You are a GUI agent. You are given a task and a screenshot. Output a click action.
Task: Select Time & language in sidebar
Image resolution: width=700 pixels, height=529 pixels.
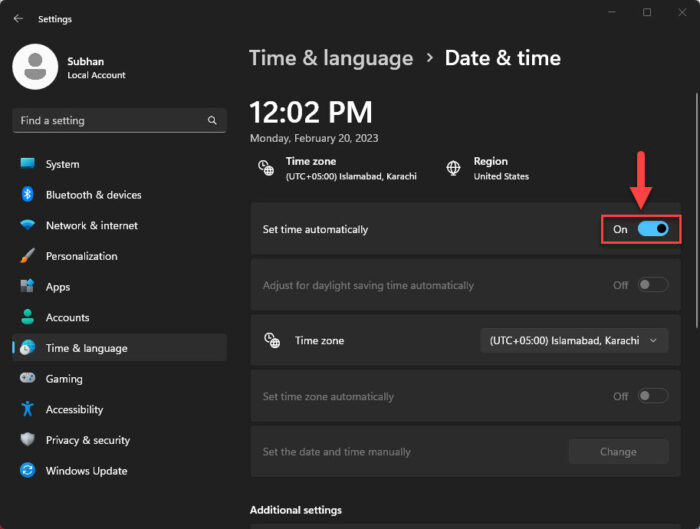[x=120, y=348]
